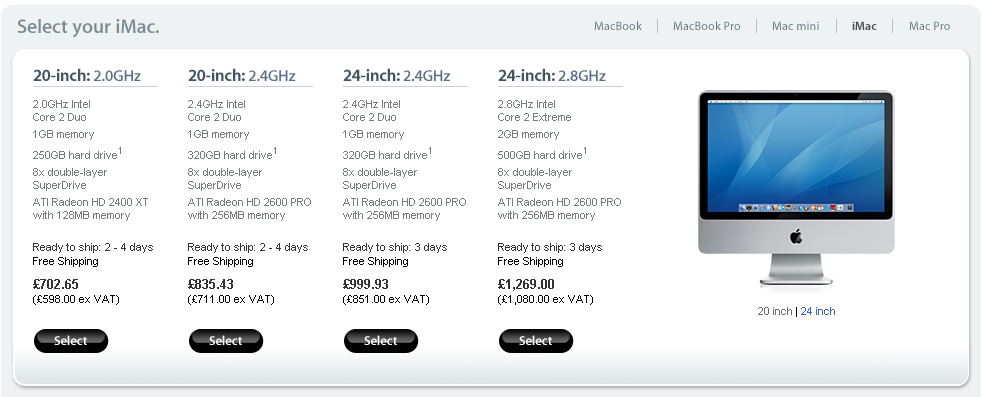Click the 250GB hard drive spec
The height and width of the screenshot is (397, 985).
coord(77,154)
